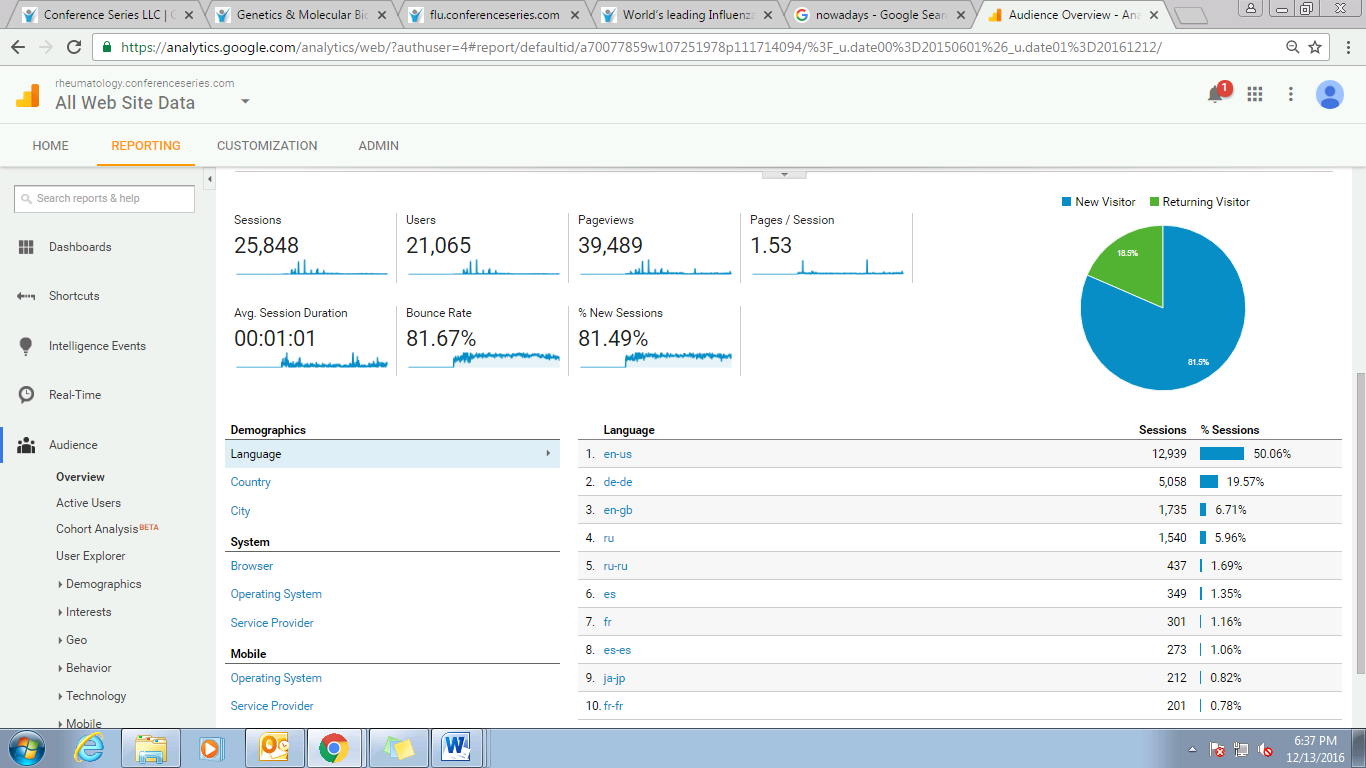
Task: Open the ADMIN tab
Action: (x=378, y=146)
